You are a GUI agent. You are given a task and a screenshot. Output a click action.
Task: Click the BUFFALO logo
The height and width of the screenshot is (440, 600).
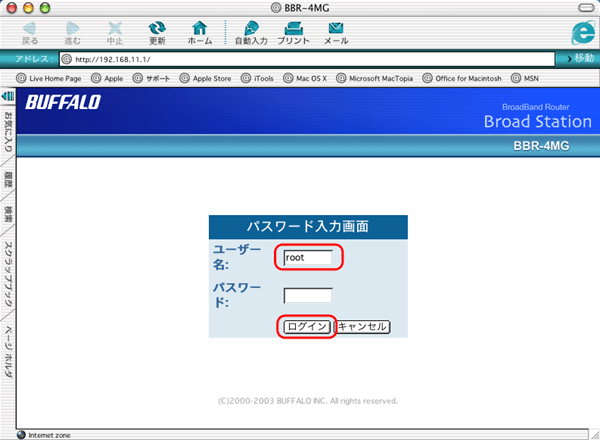tap(63, 102)
